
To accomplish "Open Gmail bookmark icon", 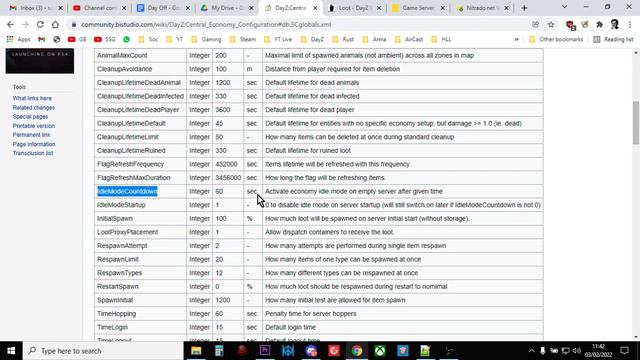I will pos(42,40).
